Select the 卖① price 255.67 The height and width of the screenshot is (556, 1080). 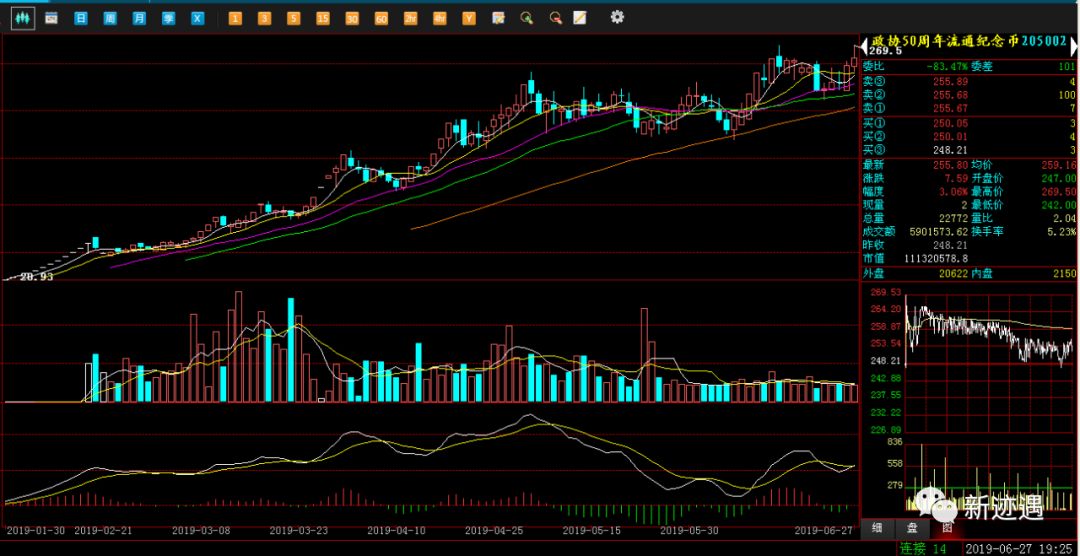point(953,108)
